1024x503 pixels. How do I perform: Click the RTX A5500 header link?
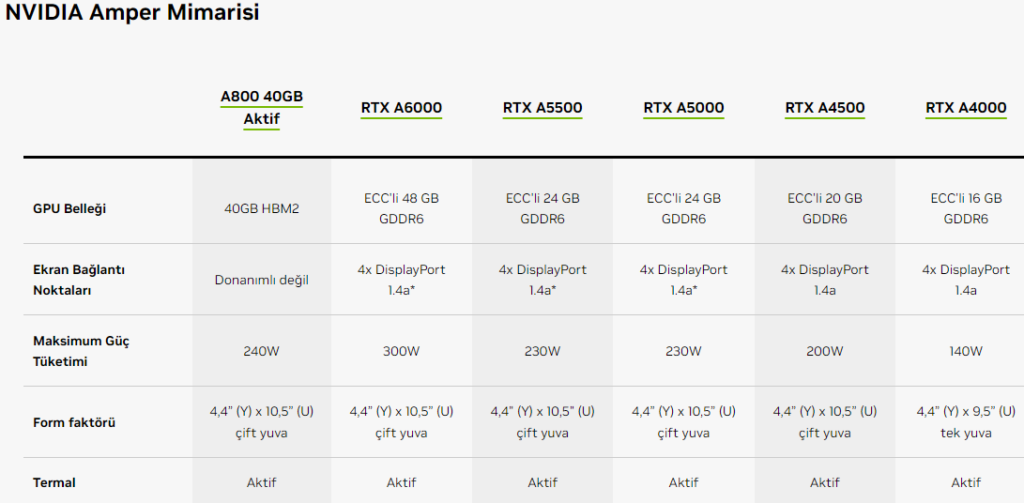[542, 108]
